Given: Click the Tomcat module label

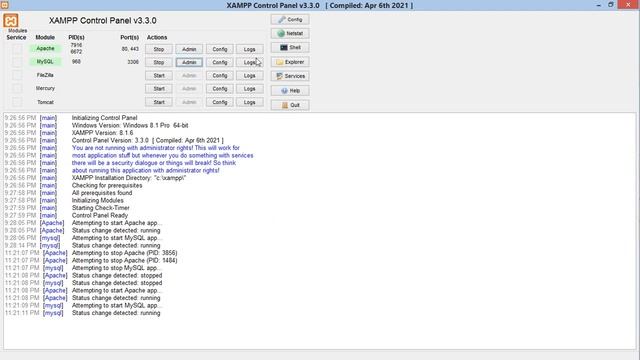Looking at the screenshot, I should tap(45, 102).
